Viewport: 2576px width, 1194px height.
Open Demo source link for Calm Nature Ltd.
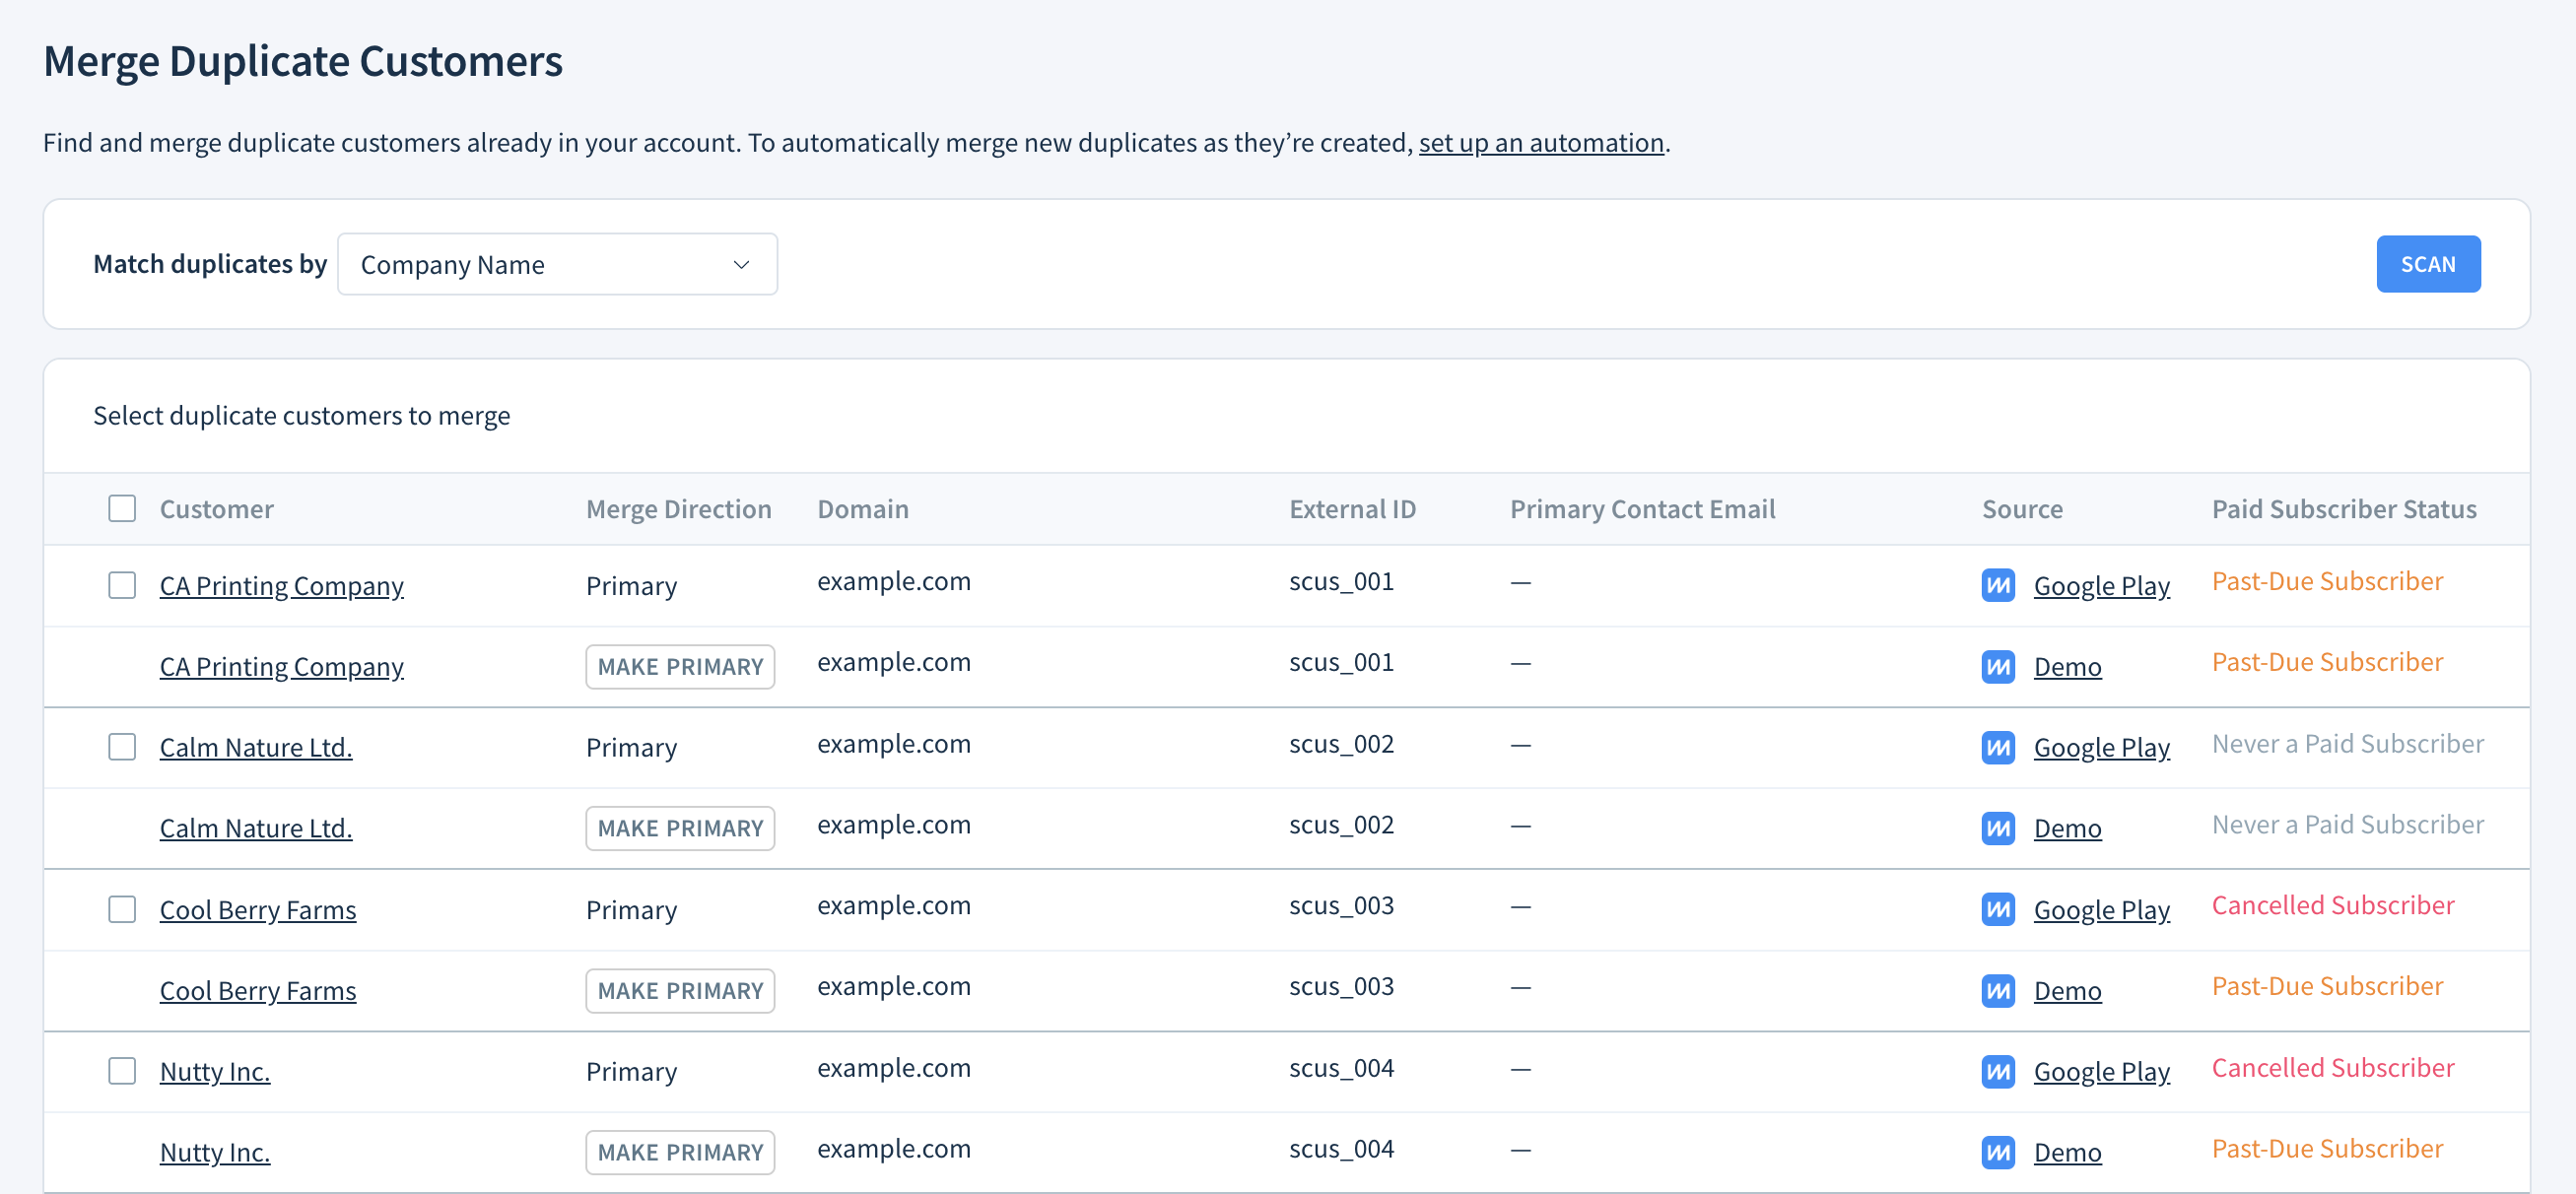click(x=2067, y=828)
